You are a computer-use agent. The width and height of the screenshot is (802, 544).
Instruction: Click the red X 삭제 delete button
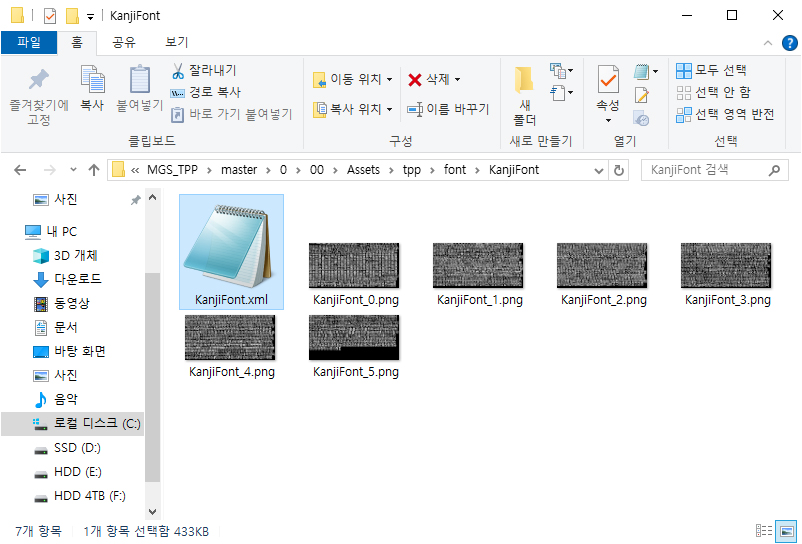(434, 79)
